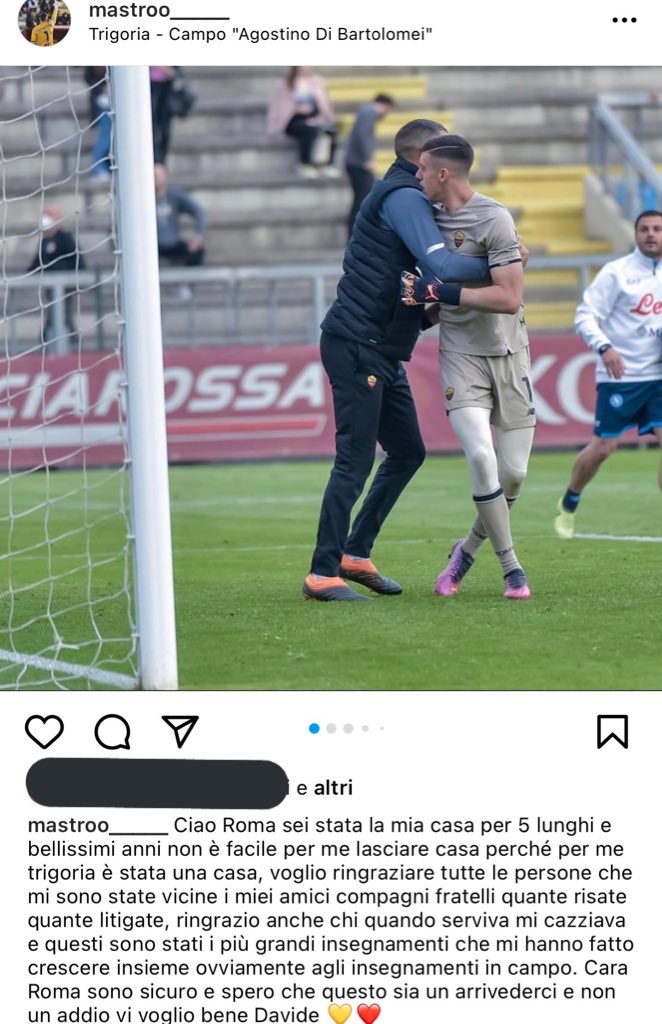Tap the redacted liker name
The image size is (662, 1024).
157,784
